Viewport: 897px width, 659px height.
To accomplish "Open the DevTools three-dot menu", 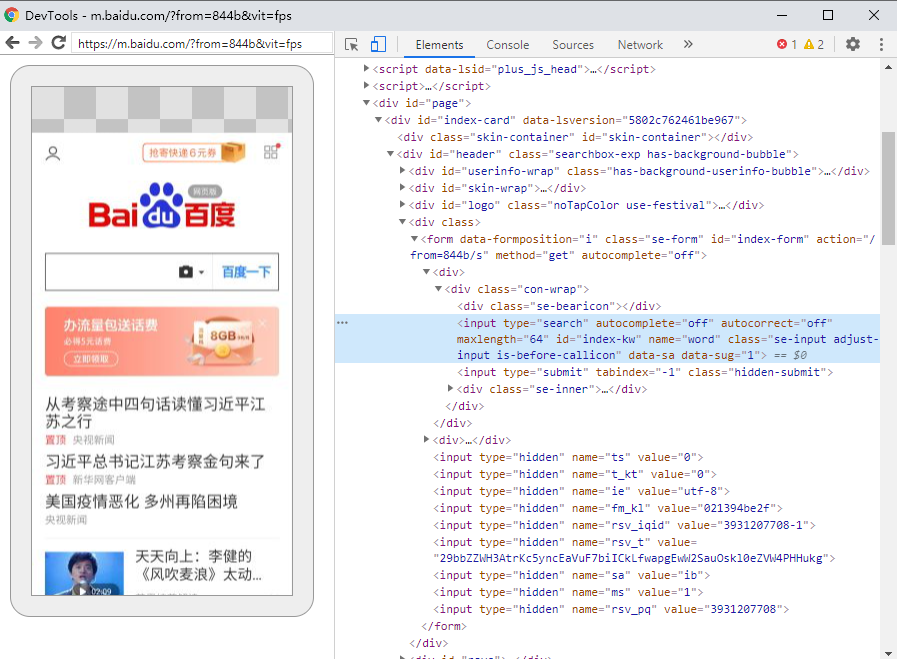I will pos(881,44).
